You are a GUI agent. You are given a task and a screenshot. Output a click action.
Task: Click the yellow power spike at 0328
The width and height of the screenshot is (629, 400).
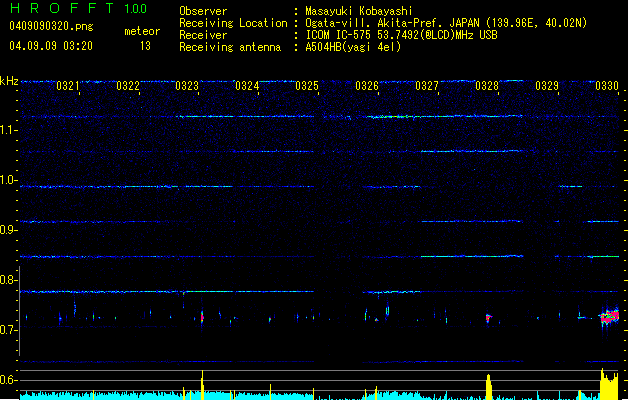click(489, 387)
